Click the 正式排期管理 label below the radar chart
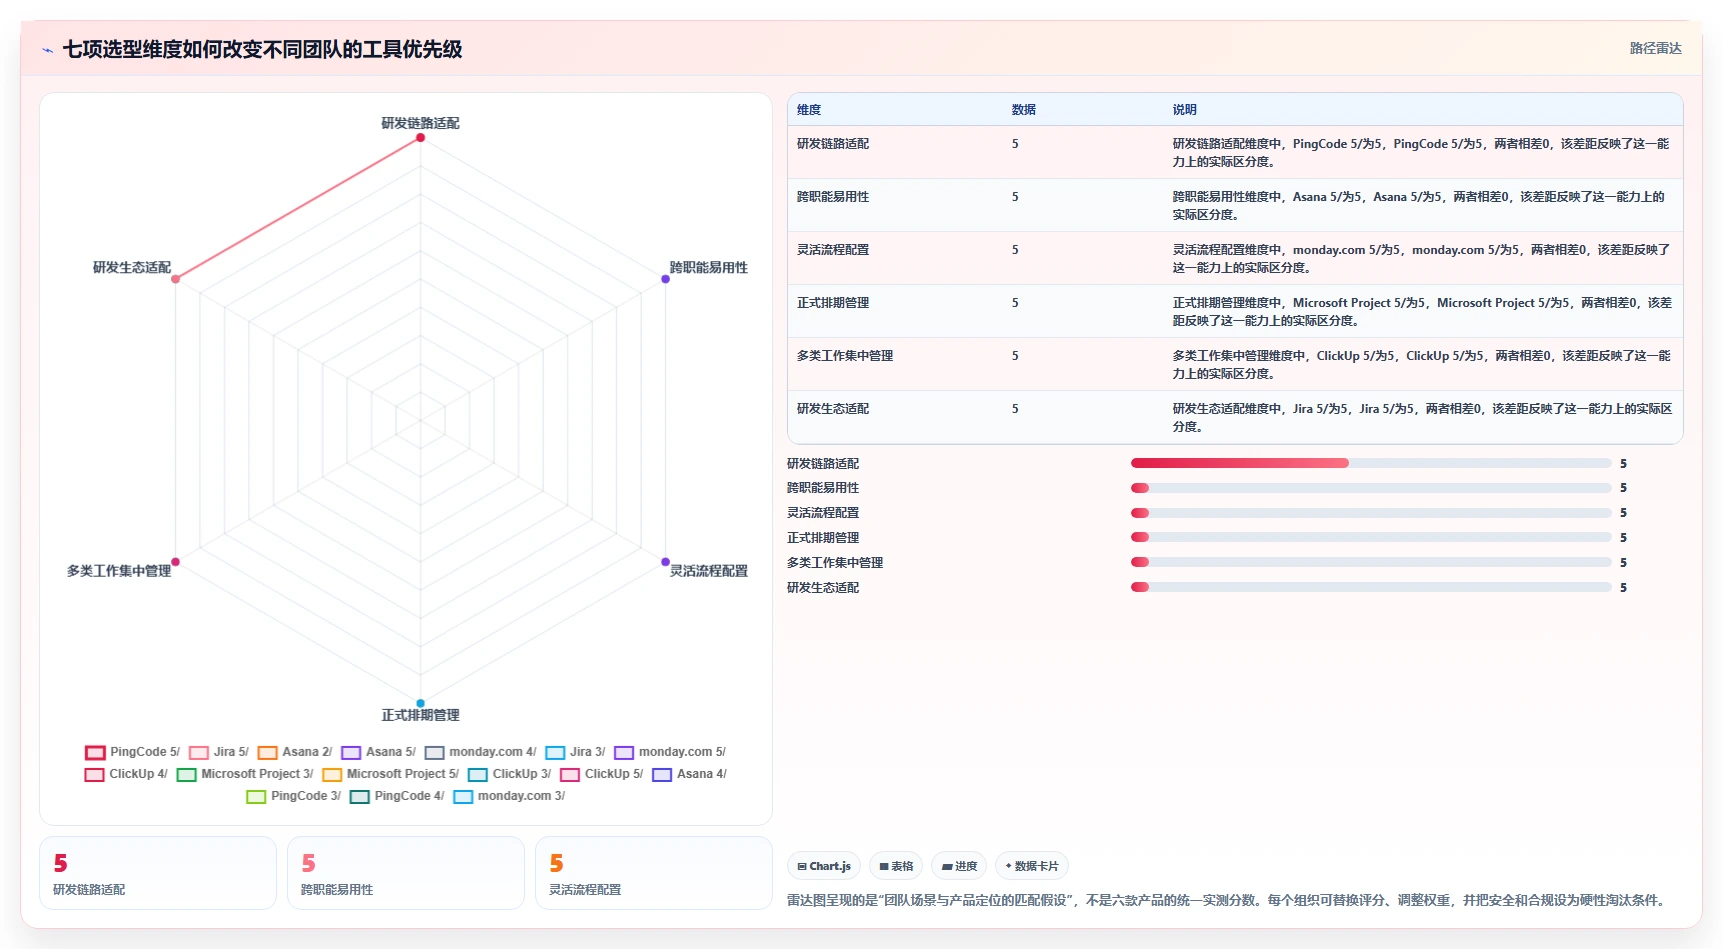This screenshot has height=949, width=1723. point(420,715)
